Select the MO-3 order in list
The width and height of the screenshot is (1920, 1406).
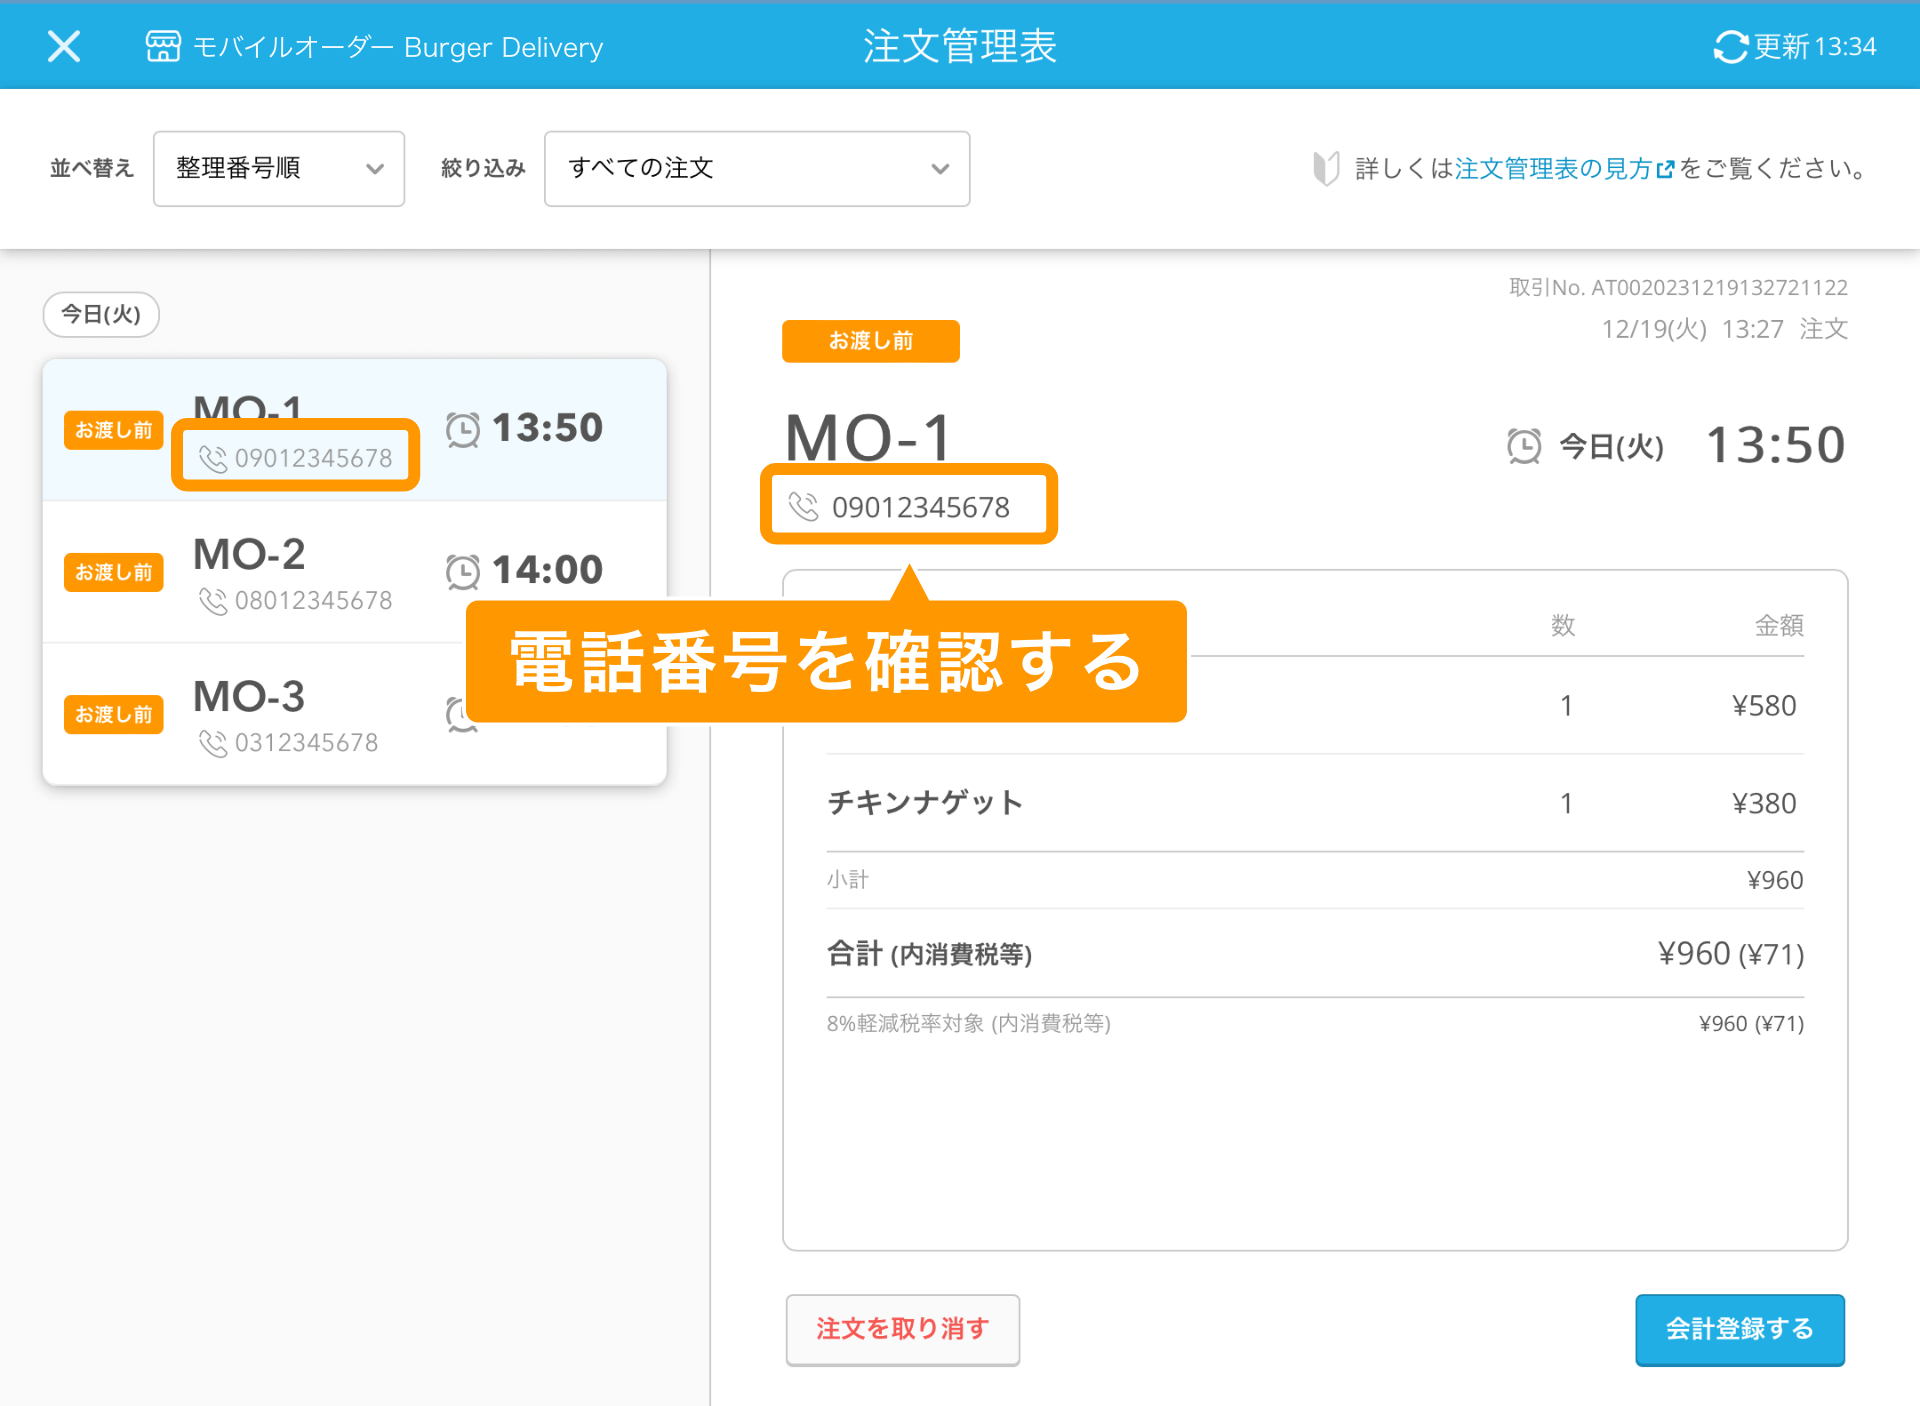pos(355,714)
